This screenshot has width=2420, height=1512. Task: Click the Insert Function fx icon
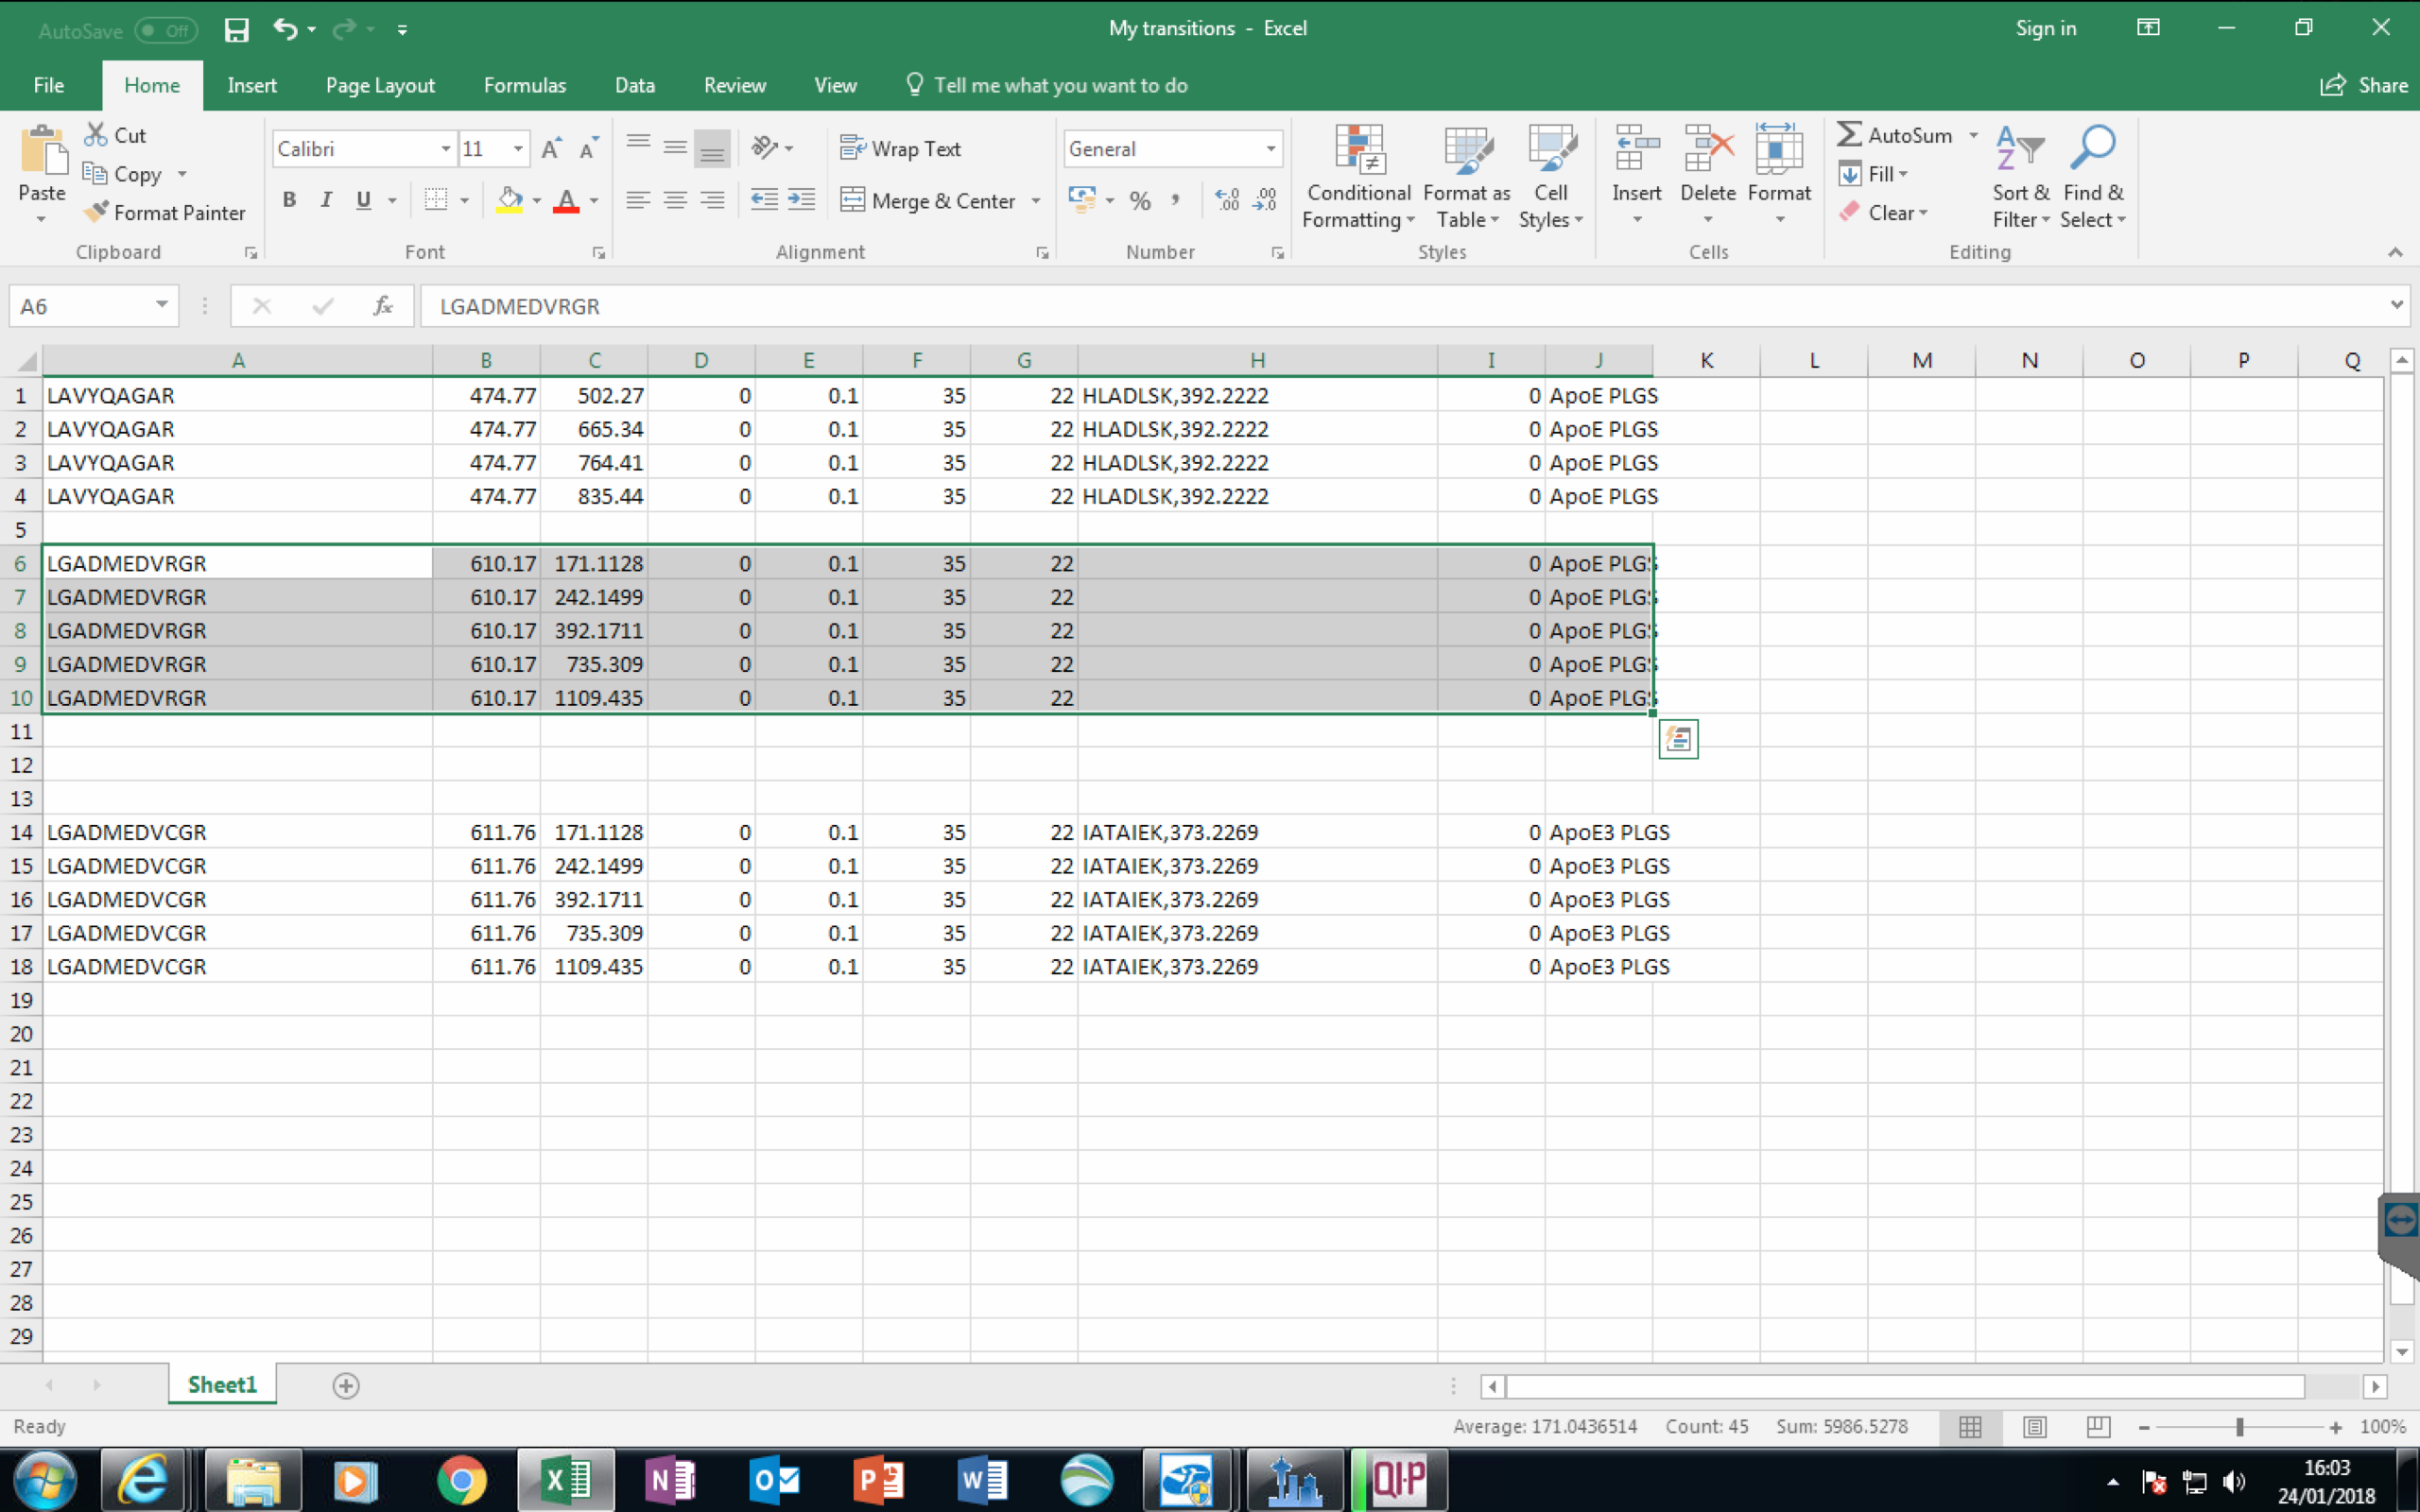(382, 306)
